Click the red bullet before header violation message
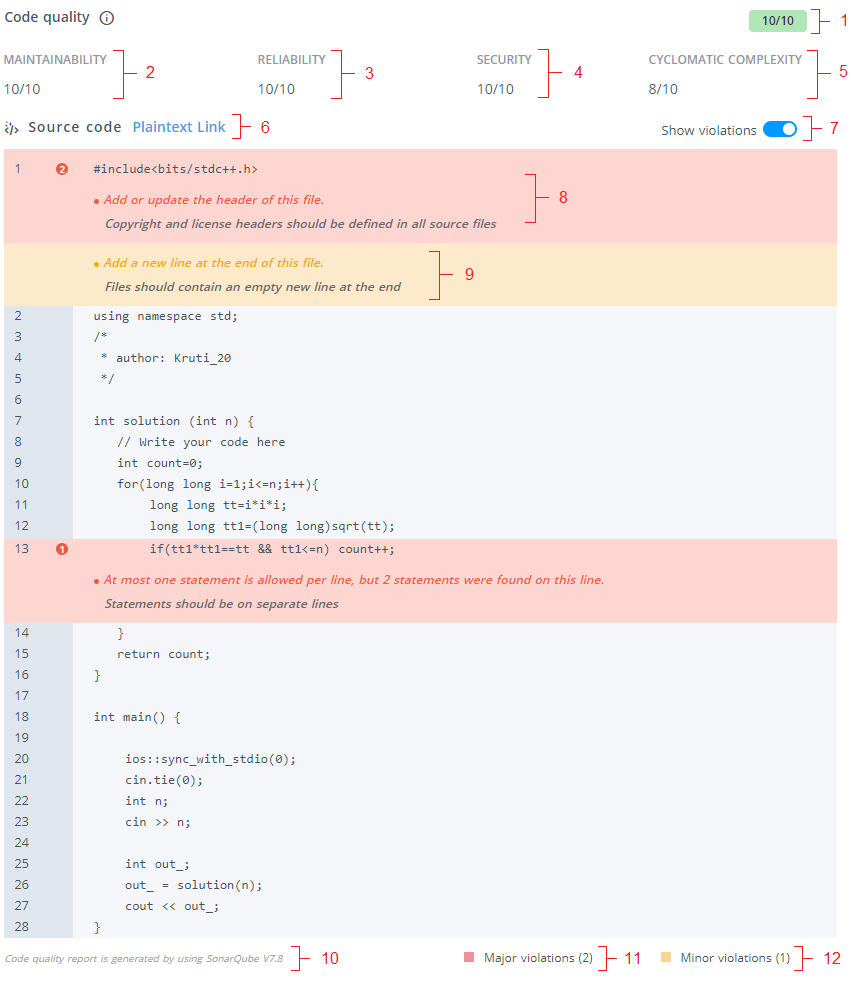This screenshot has height=985, width=851. coord(96,201)
